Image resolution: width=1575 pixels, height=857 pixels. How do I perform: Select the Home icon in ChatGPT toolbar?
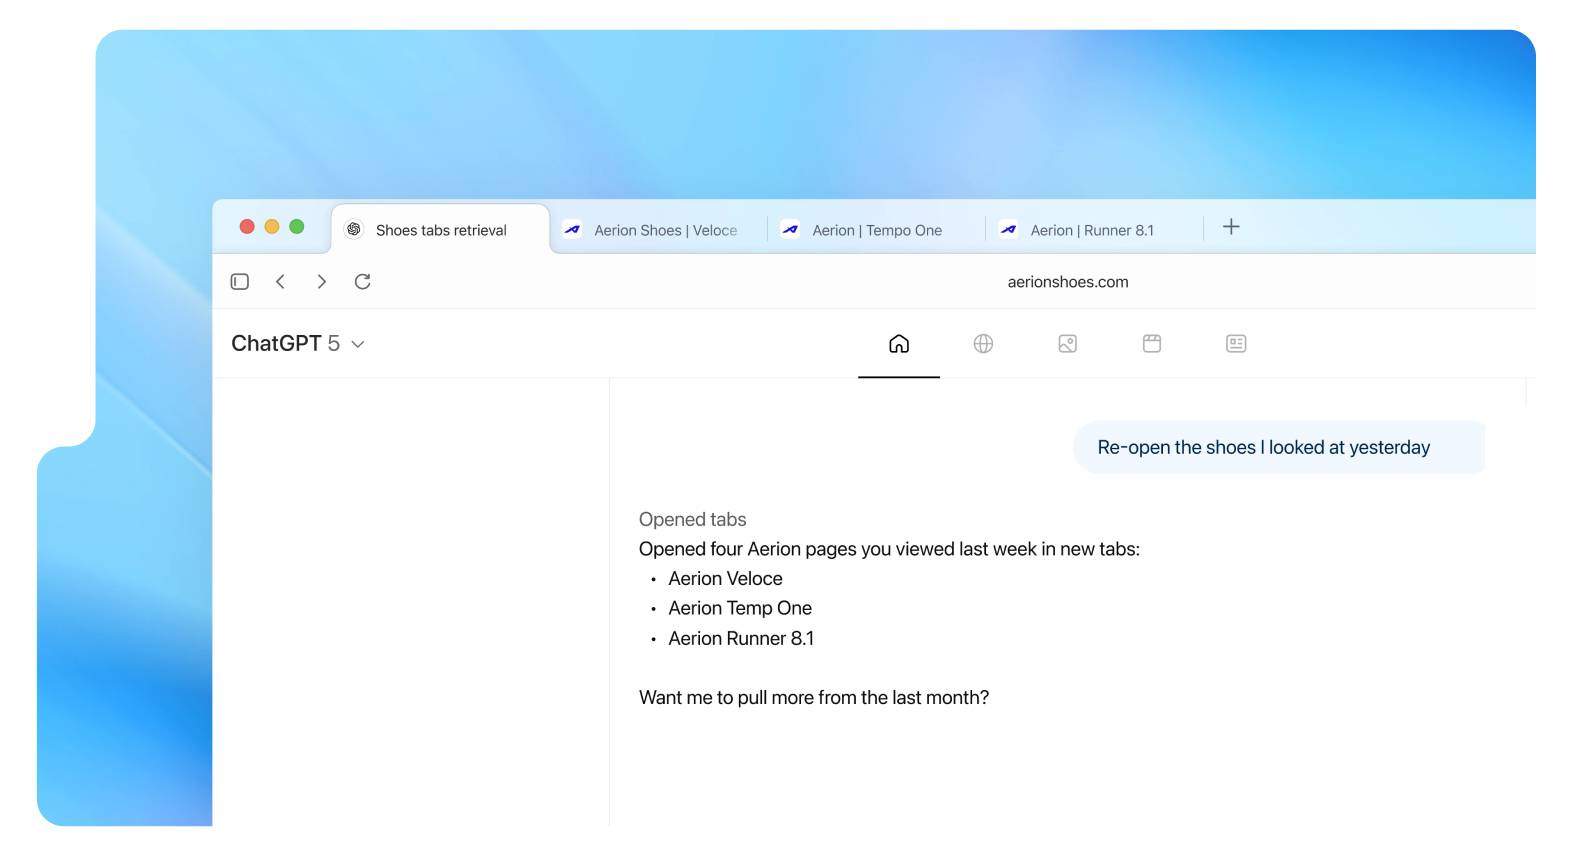pyautogui.click(x=899, y=344)
